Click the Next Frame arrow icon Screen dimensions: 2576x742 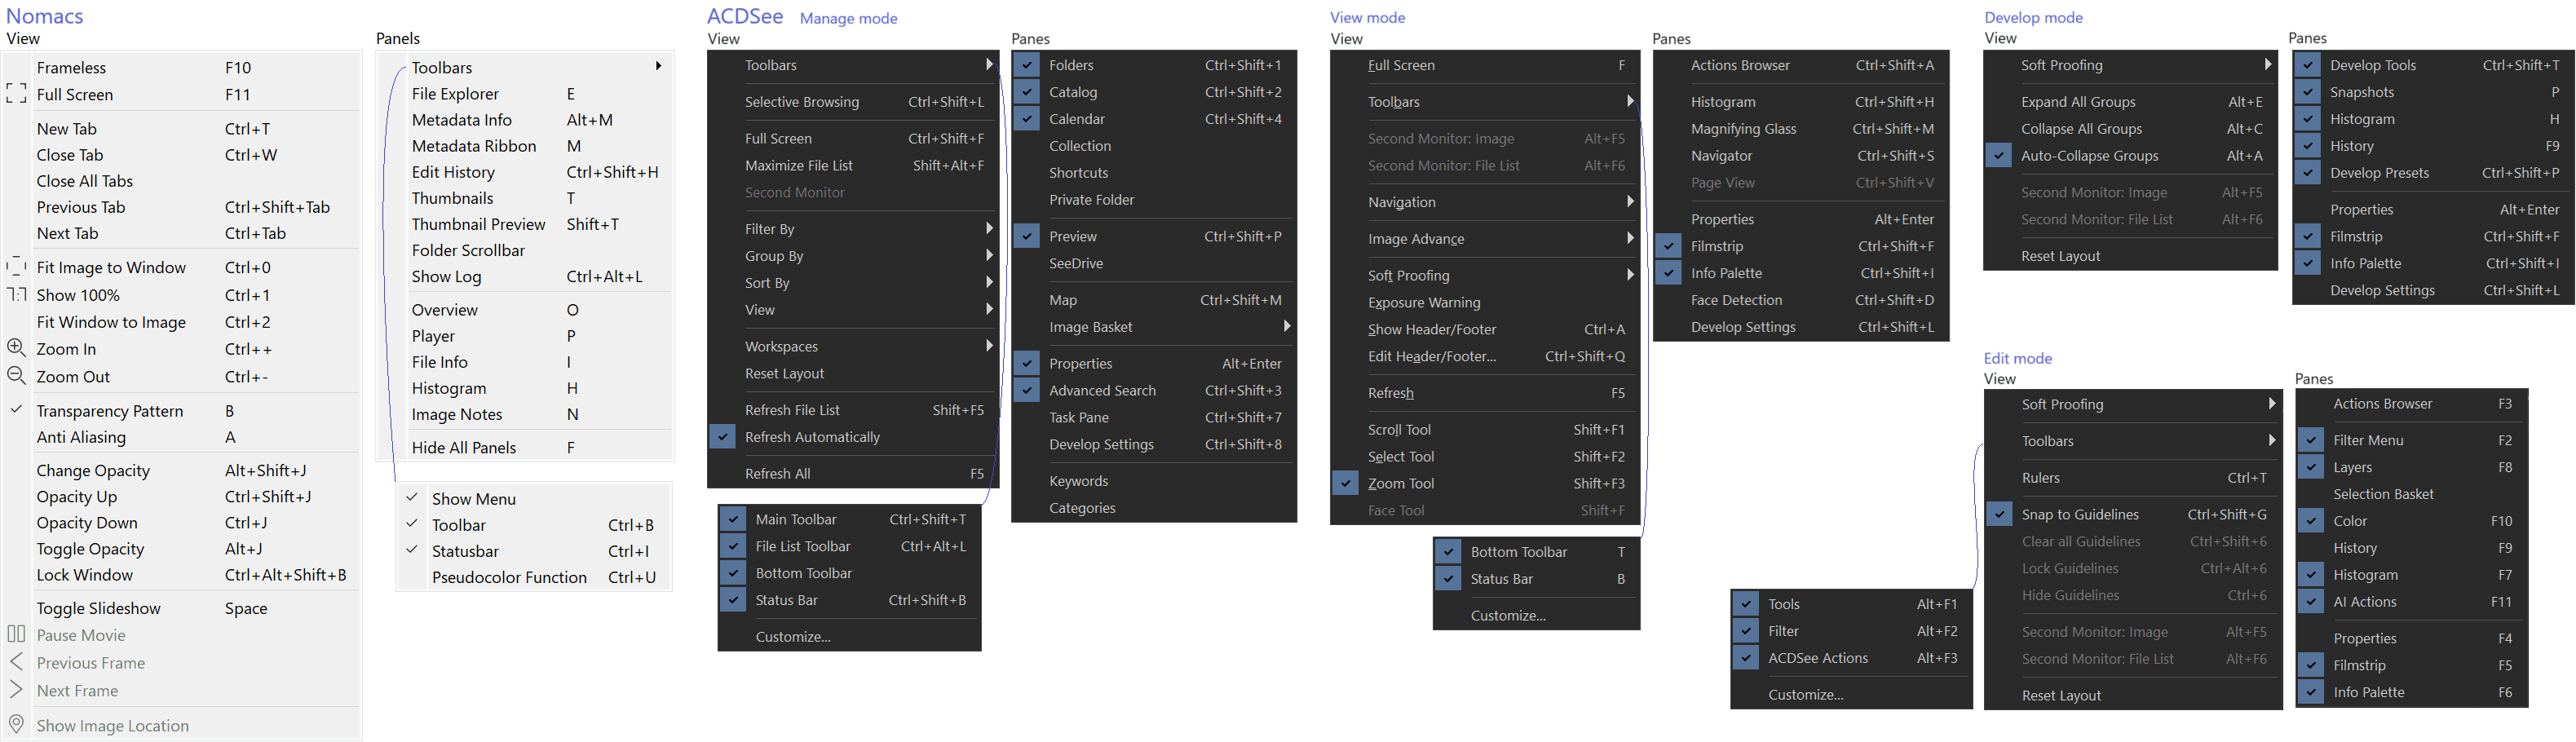[16, 690]
